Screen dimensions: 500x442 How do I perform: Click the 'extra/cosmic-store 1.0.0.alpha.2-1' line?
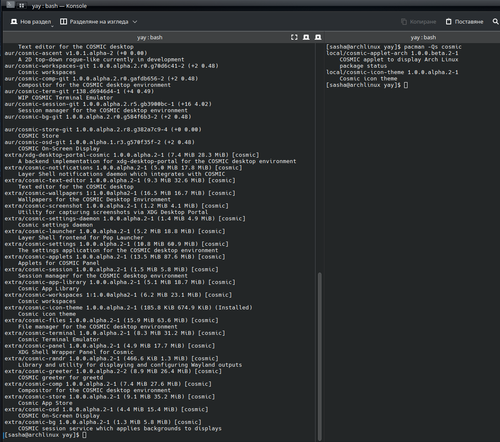click(110, 397)
